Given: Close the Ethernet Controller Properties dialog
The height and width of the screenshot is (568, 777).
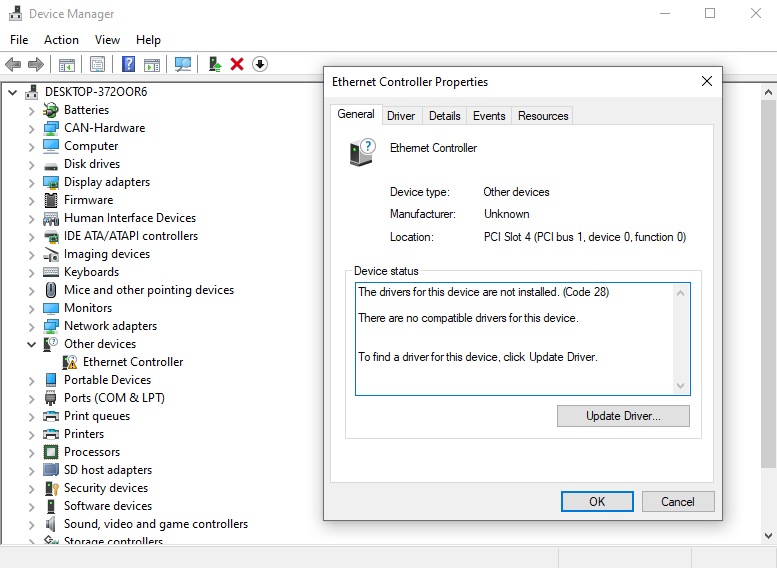Looking at the screenshot, I should click(x=707, y=81).
